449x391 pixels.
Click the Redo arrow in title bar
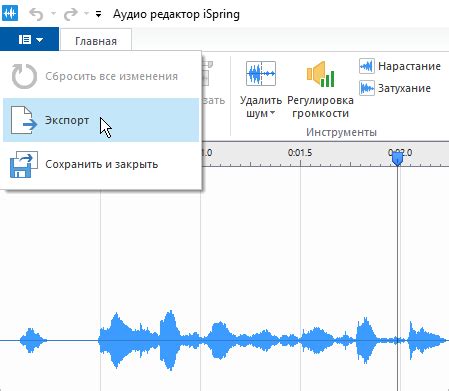[x=71, y=14]
